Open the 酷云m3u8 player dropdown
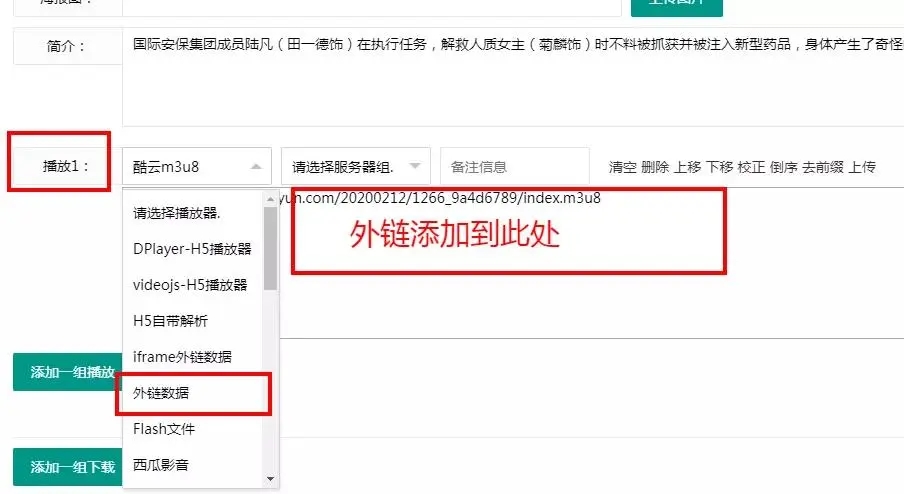The height and width of the screenshot is (494, 904). [196, 166]
